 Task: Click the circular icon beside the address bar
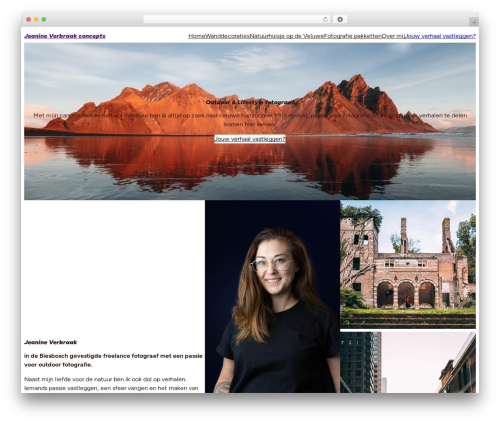pos(340,19)
